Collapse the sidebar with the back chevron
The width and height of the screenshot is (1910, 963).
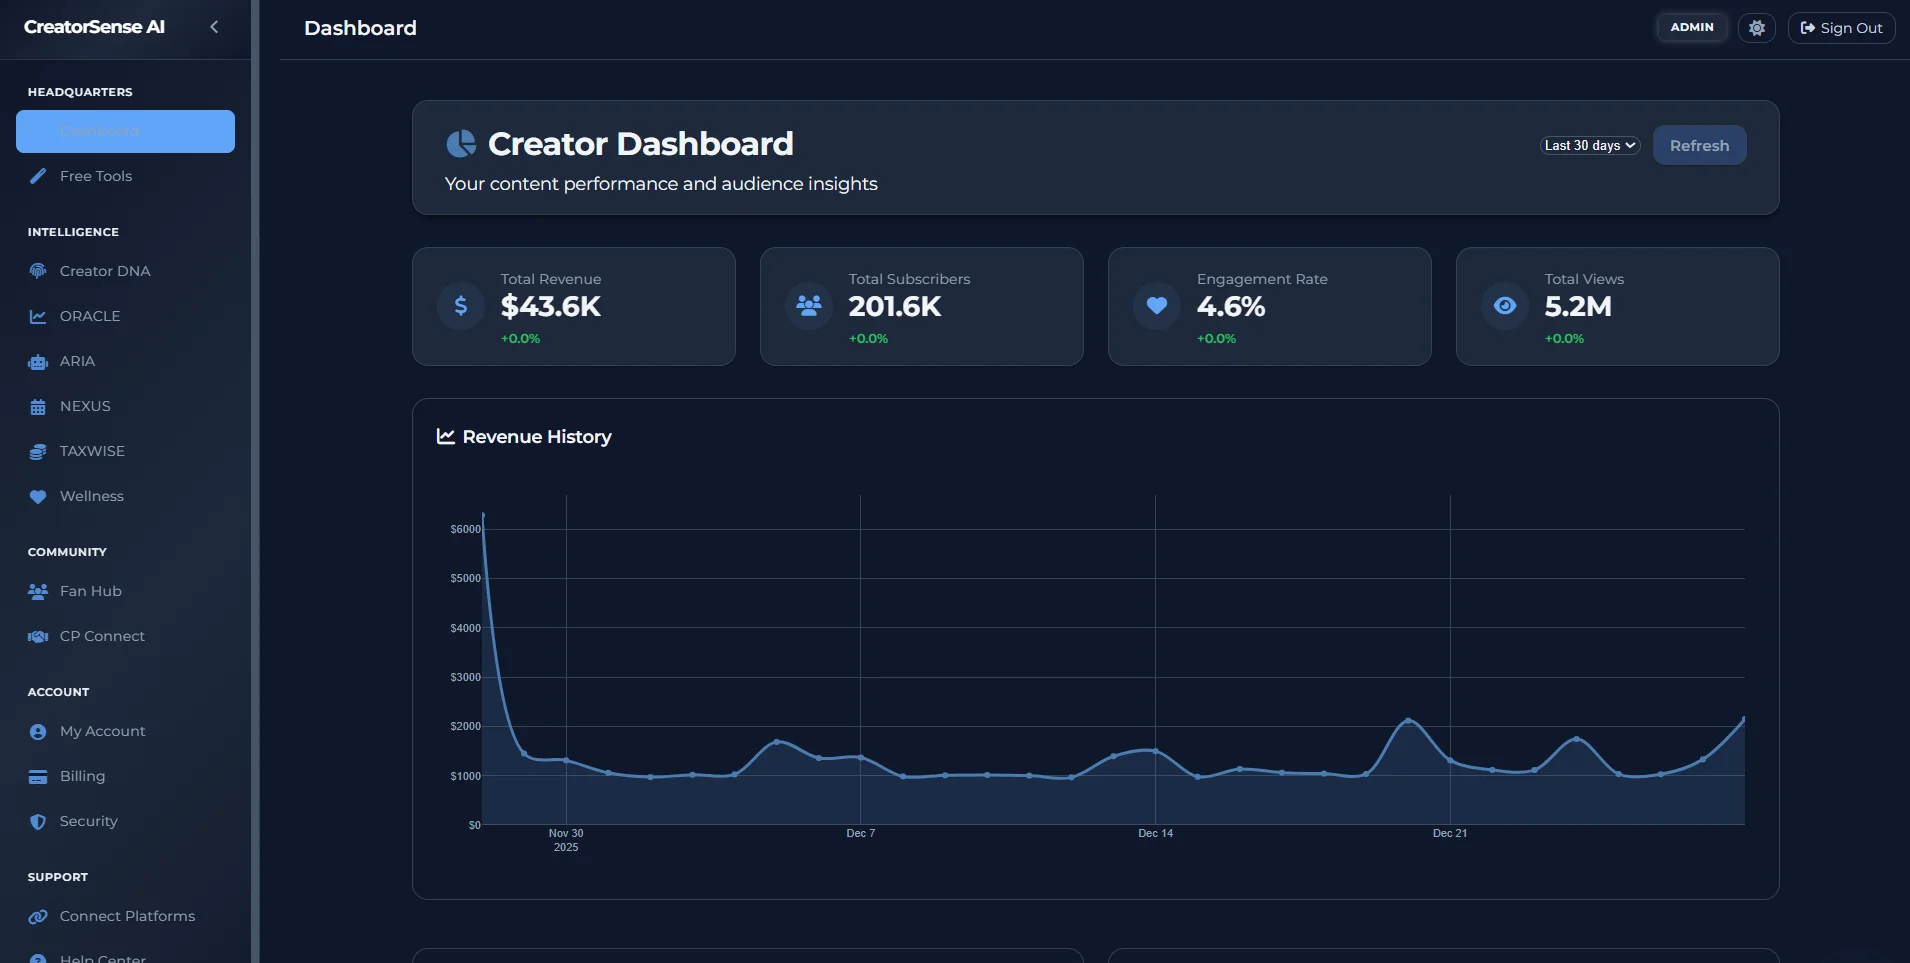tap(214, 26)
